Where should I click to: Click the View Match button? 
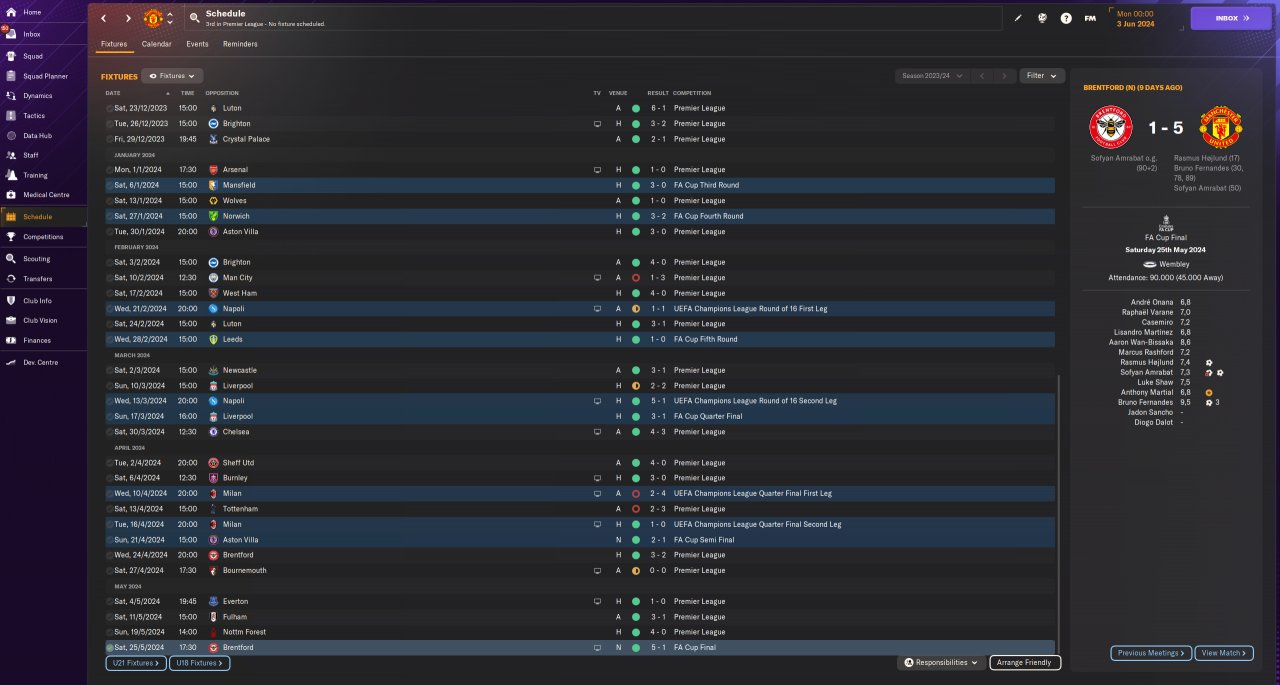point(1224,653)
